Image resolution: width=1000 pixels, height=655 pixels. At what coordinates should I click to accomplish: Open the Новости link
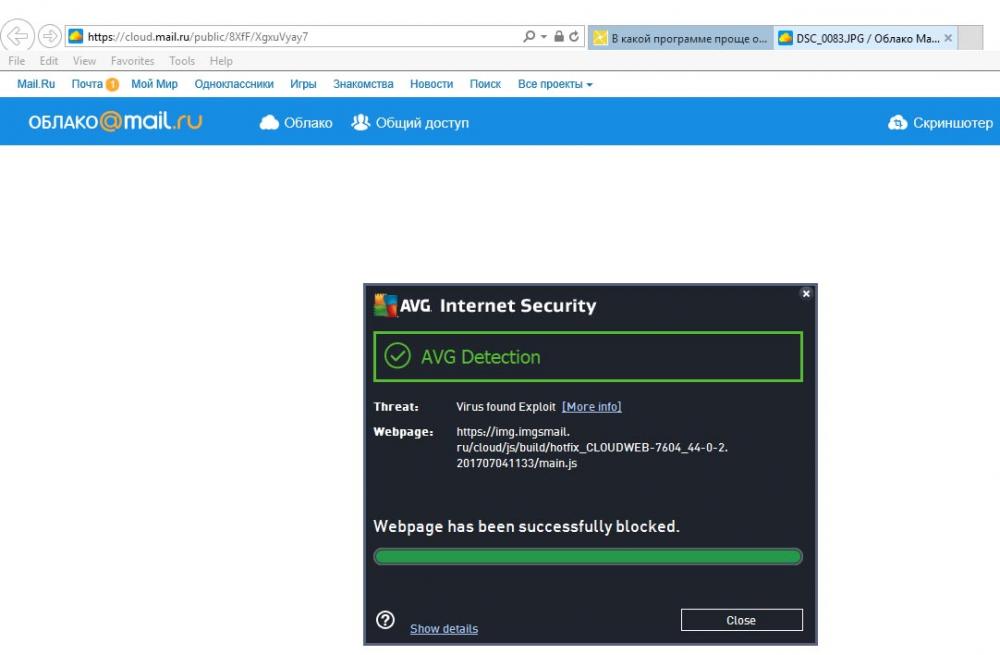pos(431,84)
